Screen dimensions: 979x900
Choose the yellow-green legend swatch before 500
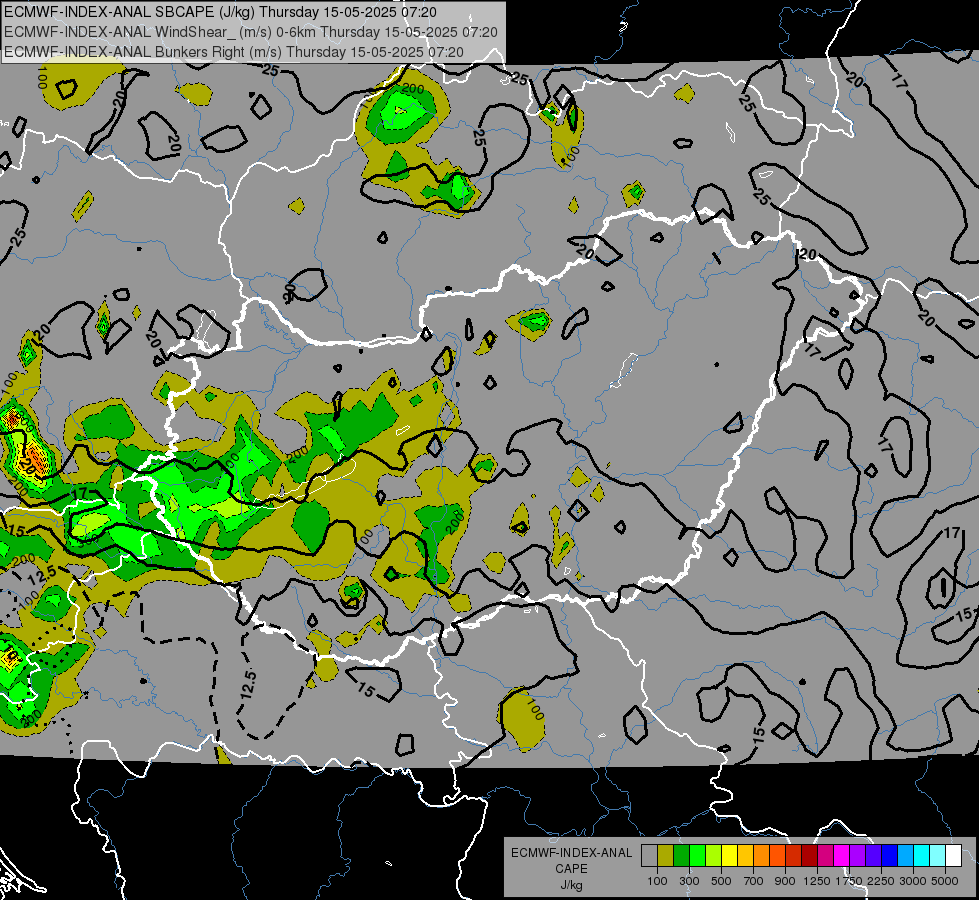point(714,855)
